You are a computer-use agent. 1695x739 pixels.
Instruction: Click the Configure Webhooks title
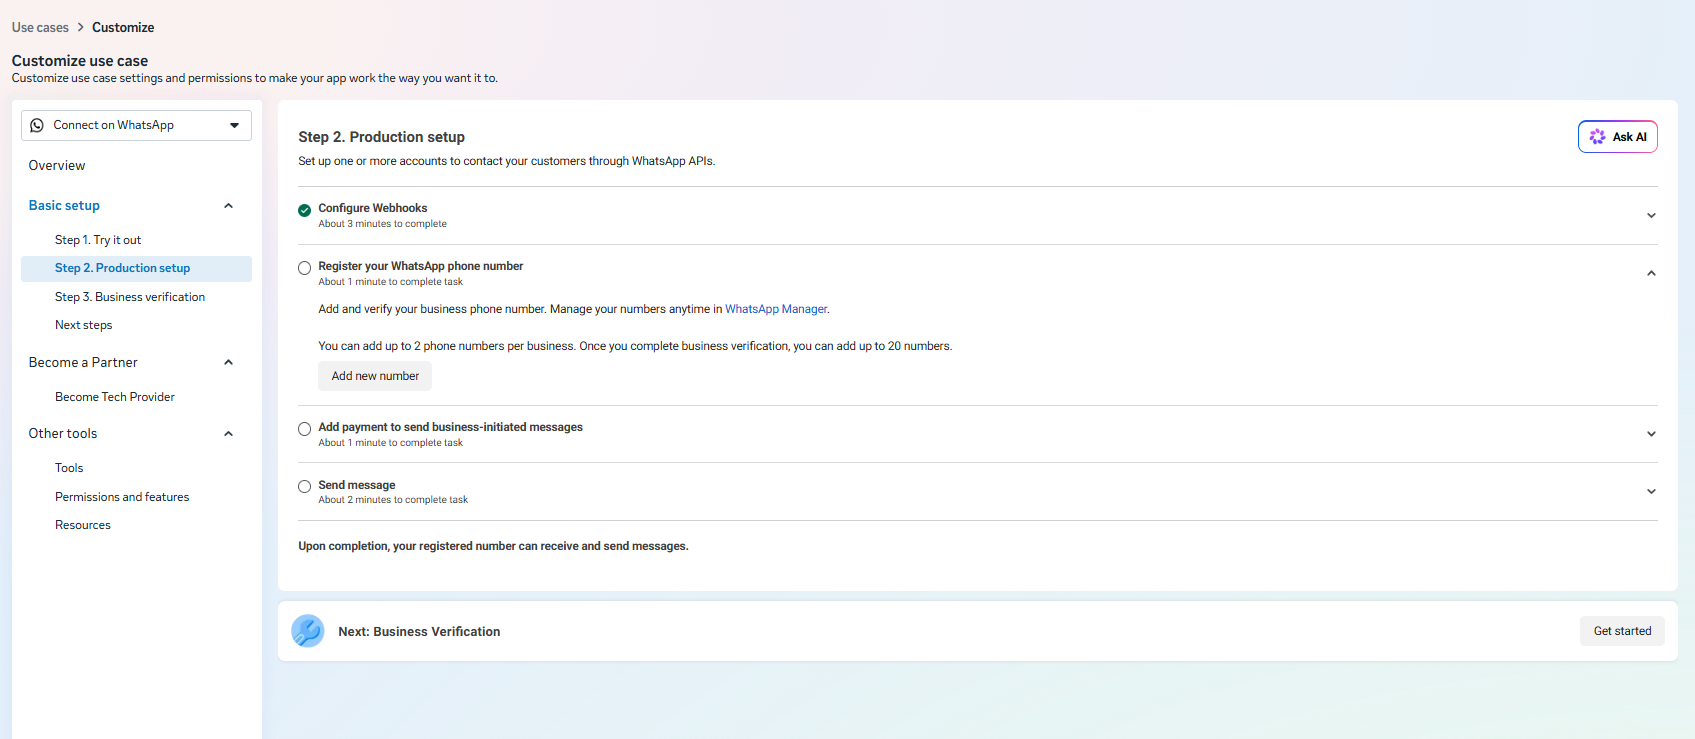(373, 208)
